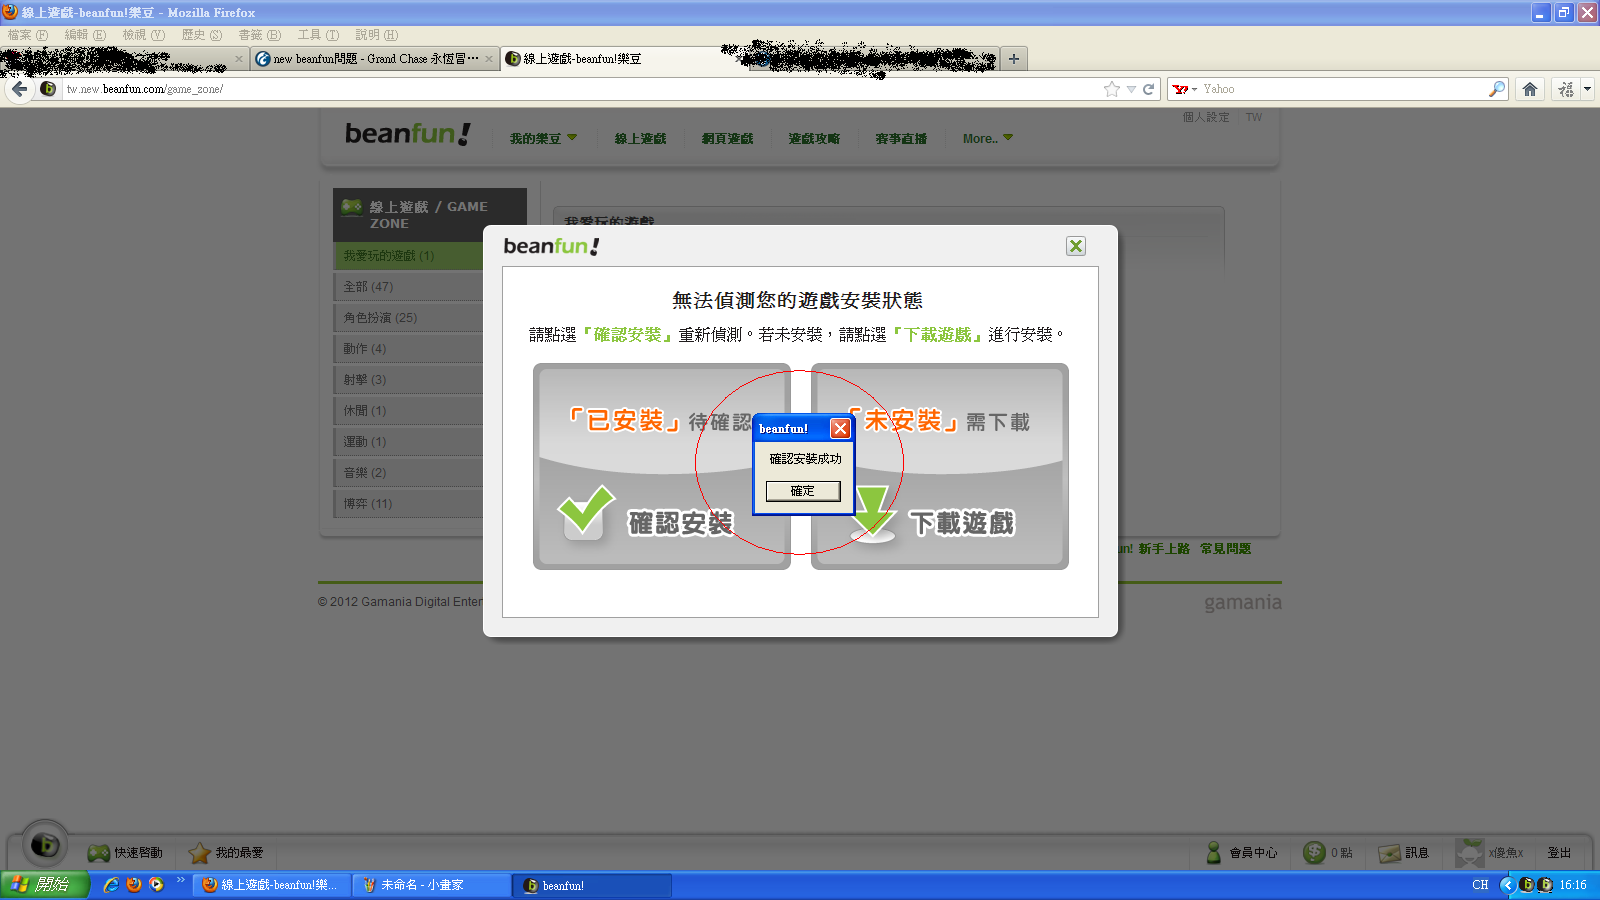Open 賽事直播 in site navigation
Image resolution: width=1600 pixels, height=900 pixels.
(x=901, y=139)
